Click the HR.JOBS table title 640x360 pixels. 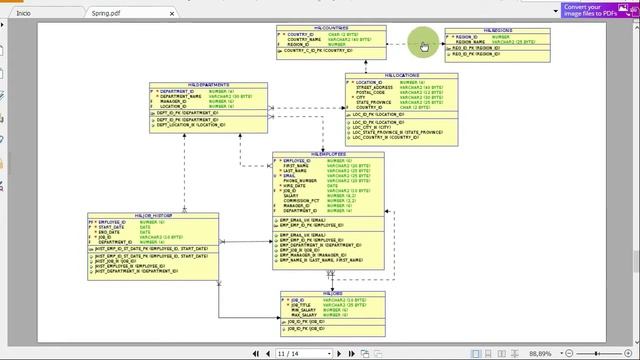tap(333, 293)
